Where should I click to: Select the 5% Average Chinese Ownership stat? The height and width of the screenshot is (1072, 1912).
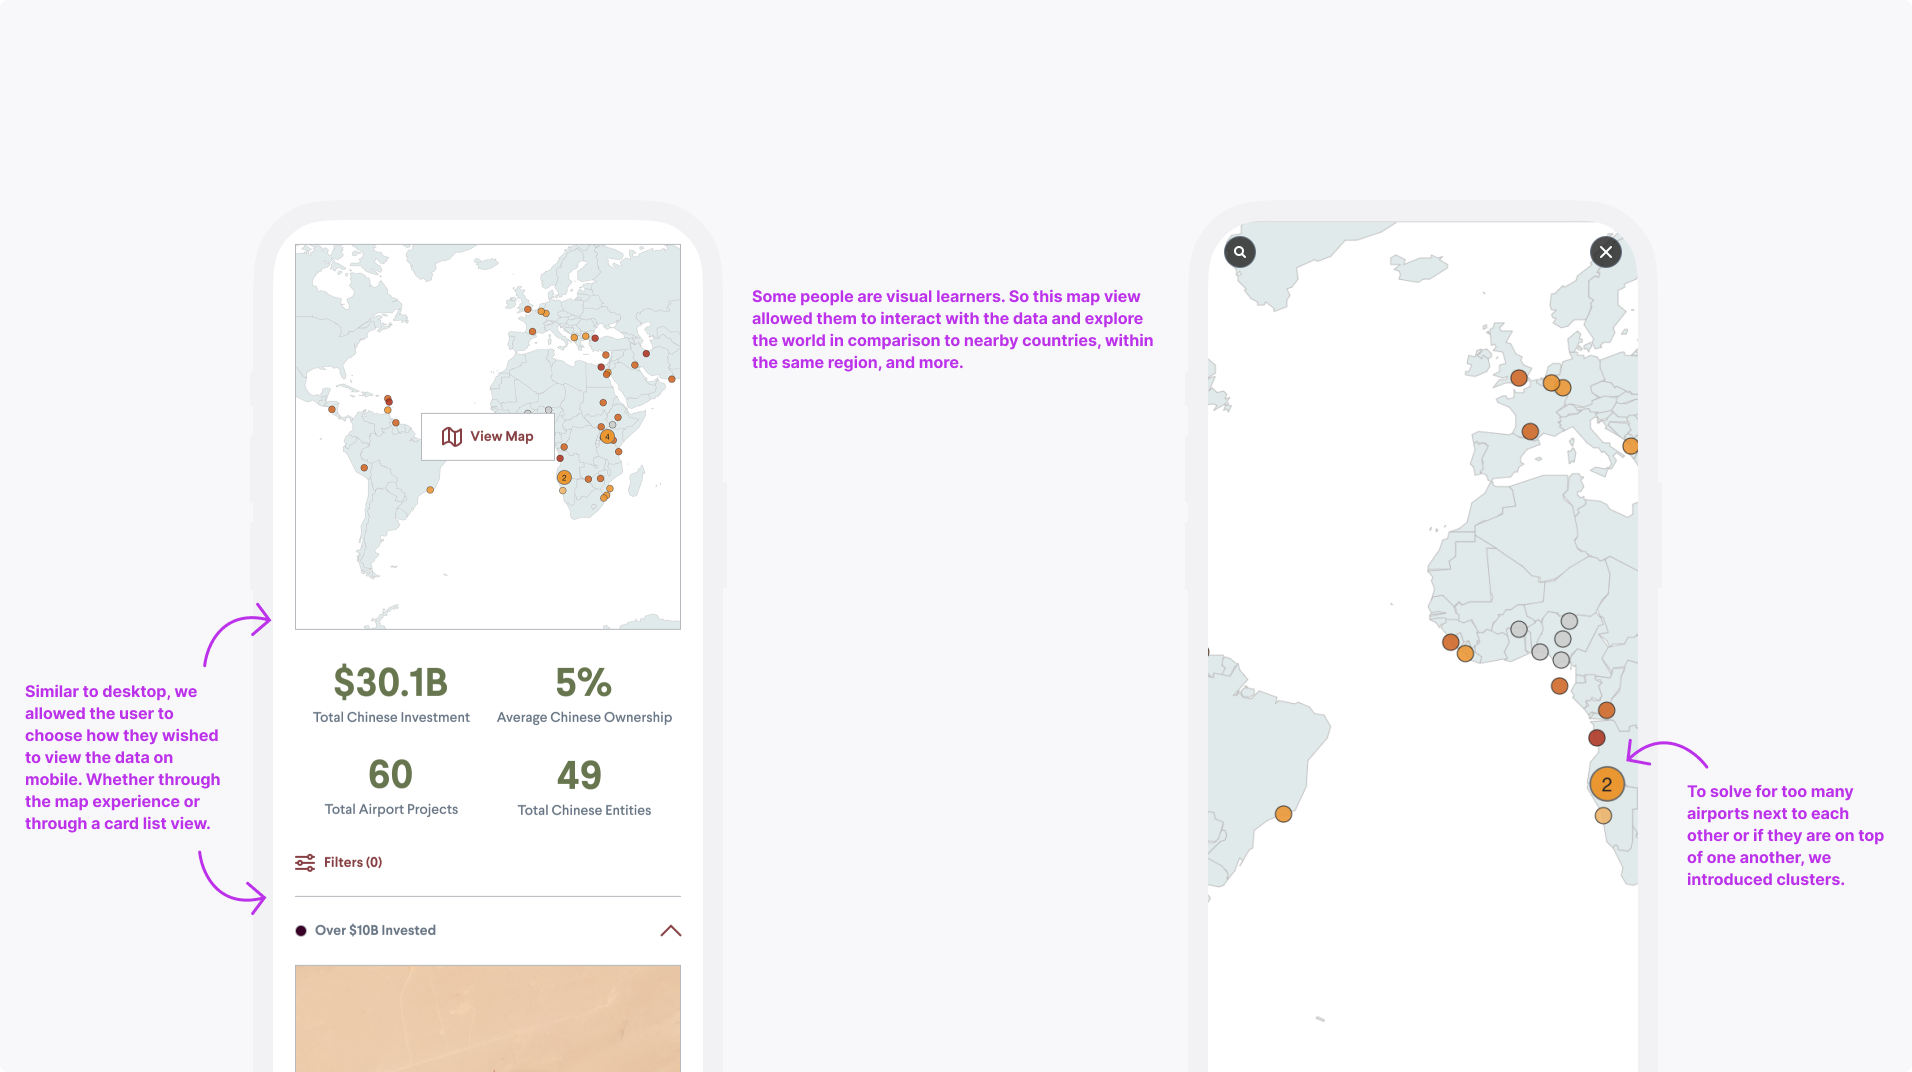pyautogui.click(x=584, y=695)
